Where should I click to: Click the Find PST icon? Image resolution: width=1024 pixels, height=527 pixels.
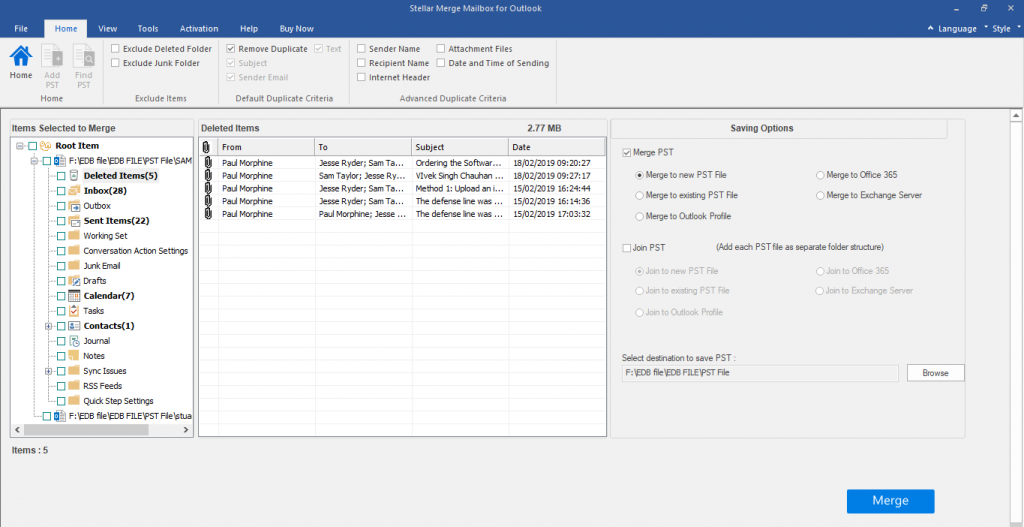84,56
